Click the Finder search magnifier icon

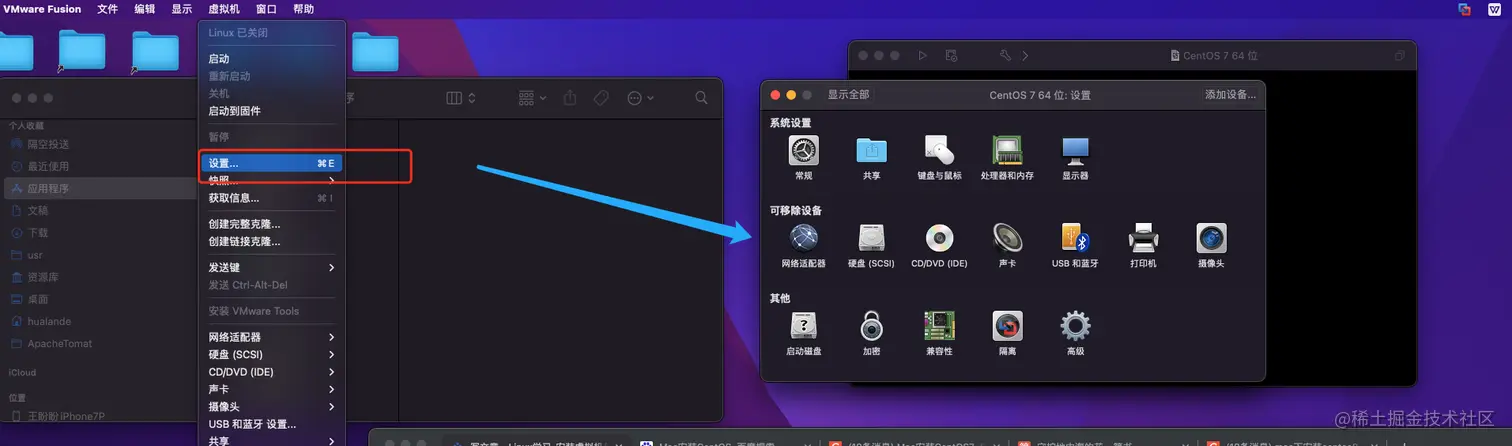(x=701, y=98)
